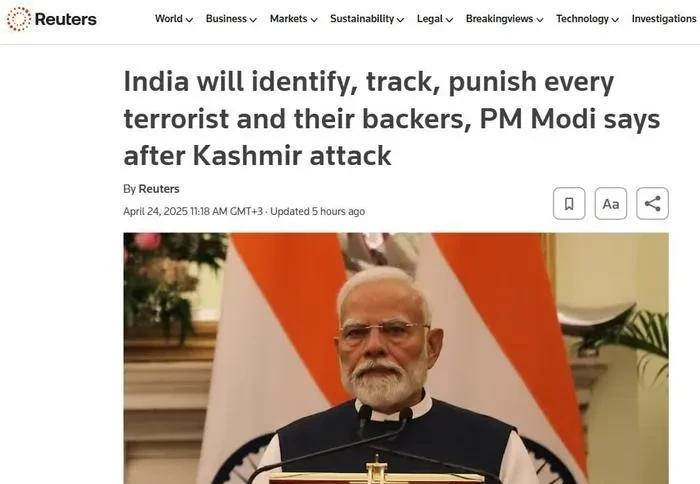Bookmark this article with the save icon
700x484 pixels.
[569, 204]
